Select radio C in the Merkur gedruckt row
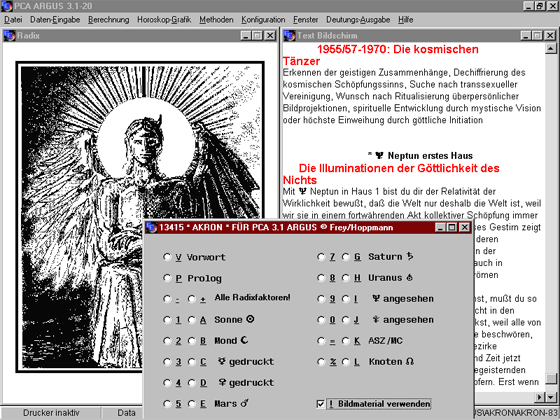 (x=192, y=362)
